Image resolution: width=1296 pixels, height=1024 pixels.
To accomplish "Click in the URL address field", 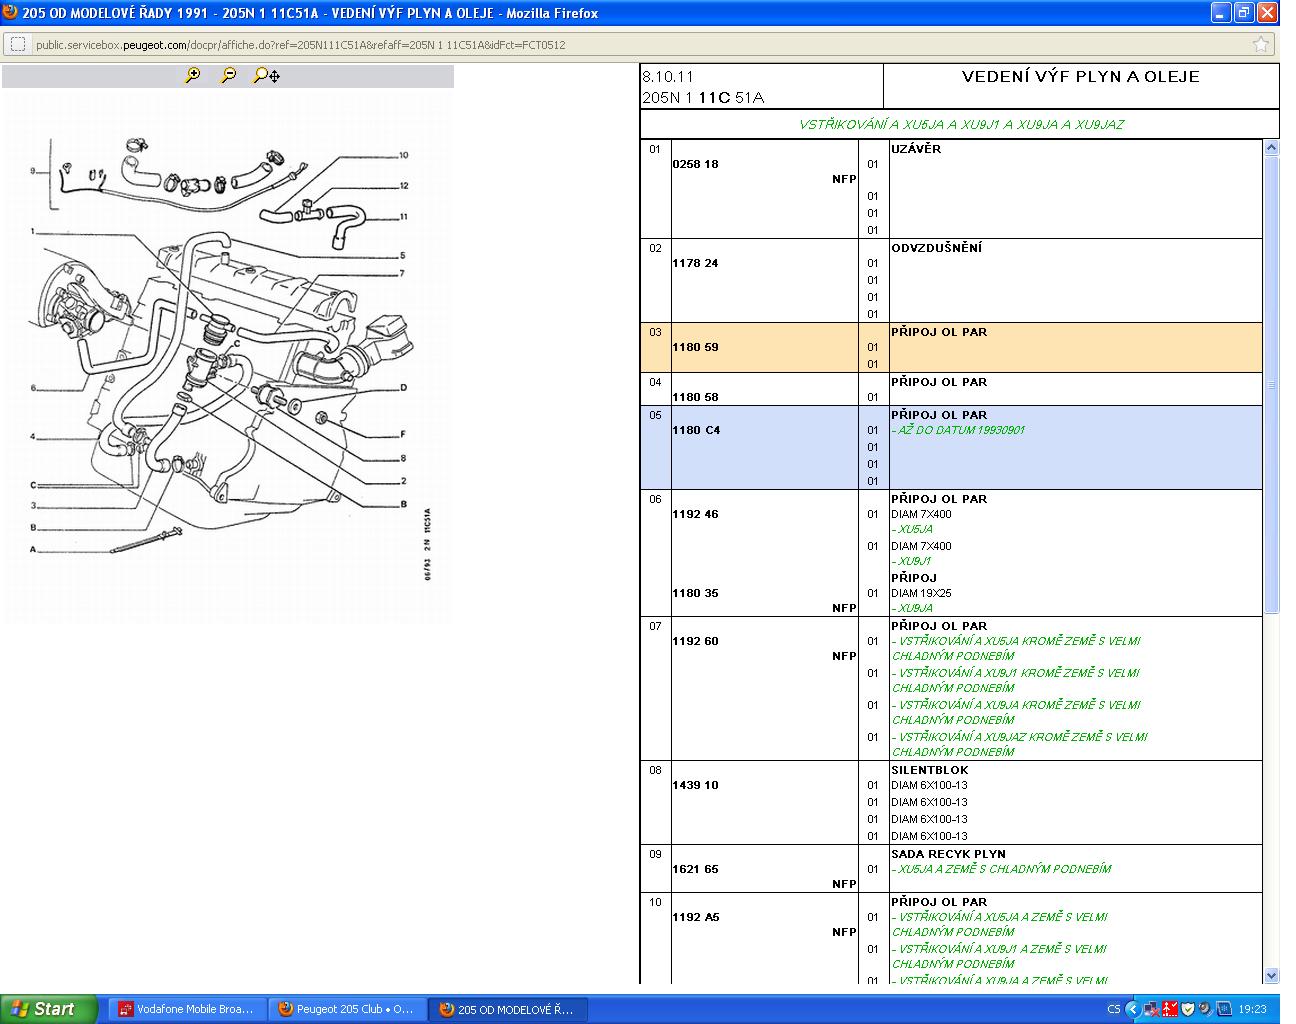I will pos(640,44).
